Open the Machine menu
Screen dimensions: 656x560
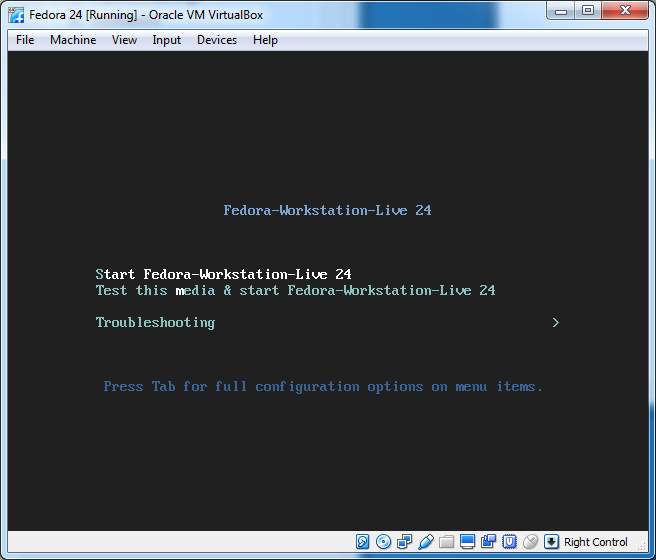[73, 40]
